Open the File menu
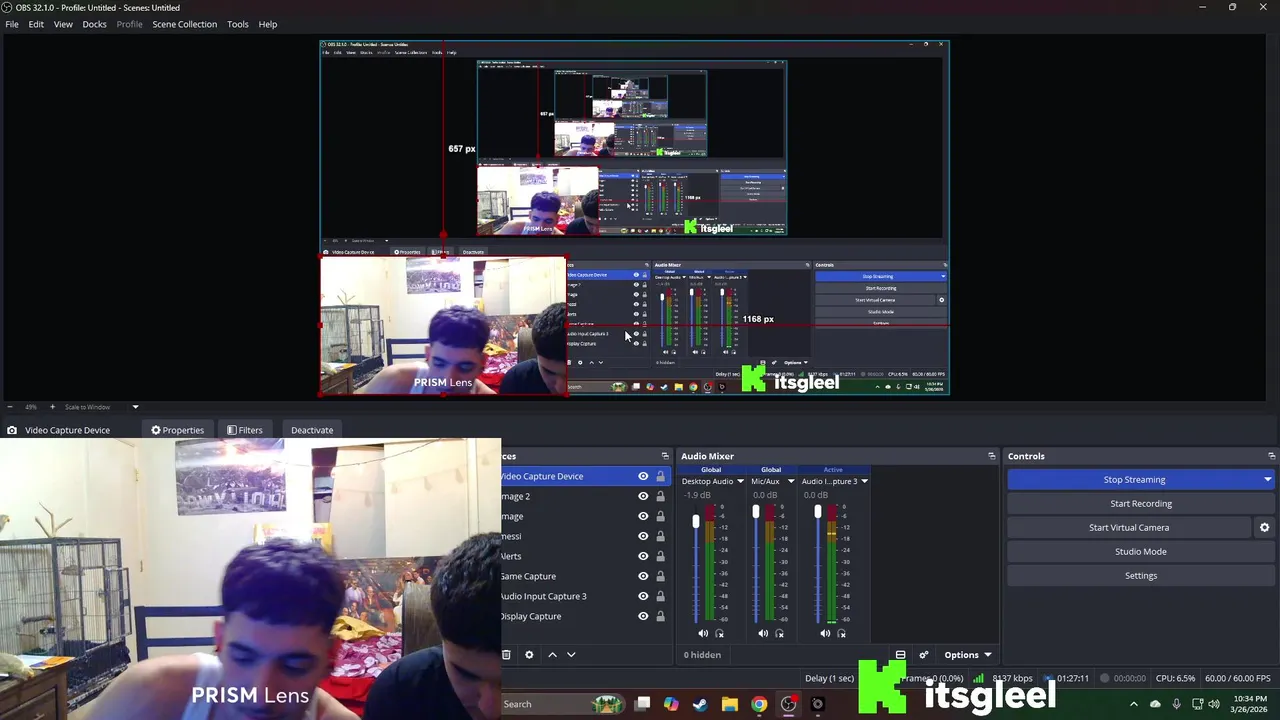The image size is (1280, 720). pos(12,24)
